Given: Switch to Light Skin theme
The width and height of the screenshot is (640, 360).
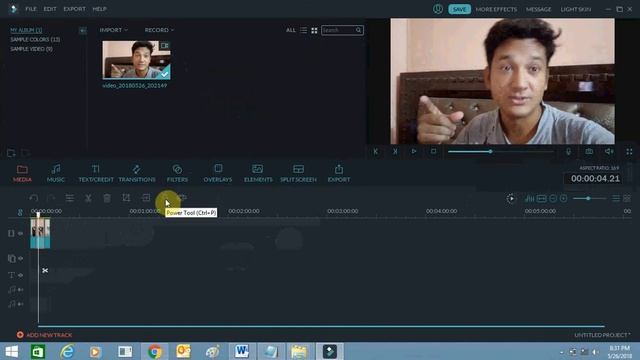Looking at the screenshot, I should tap(576, 9).
